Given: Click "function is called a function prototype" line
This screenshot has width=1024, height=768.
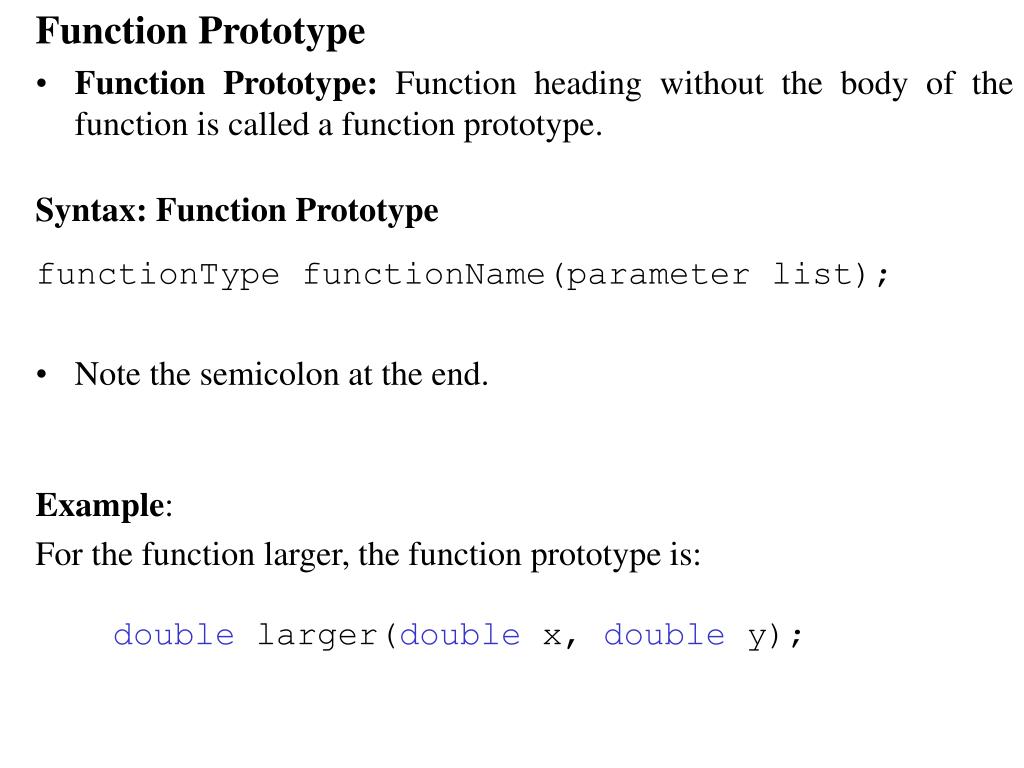Looking at the screenshot, I should [338, 126].
